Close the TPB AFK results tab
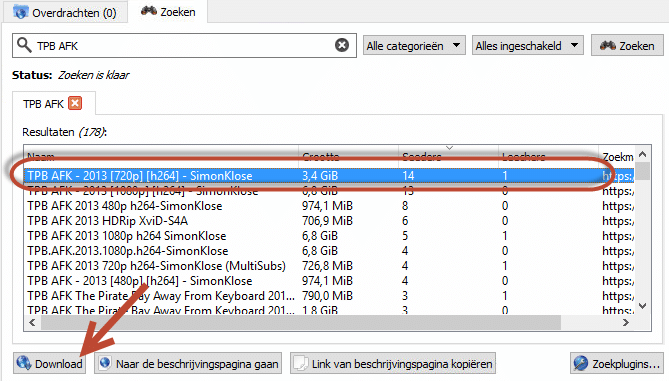Image resolution: width=669 pixels, height=381 pixels. click(76, 103)
